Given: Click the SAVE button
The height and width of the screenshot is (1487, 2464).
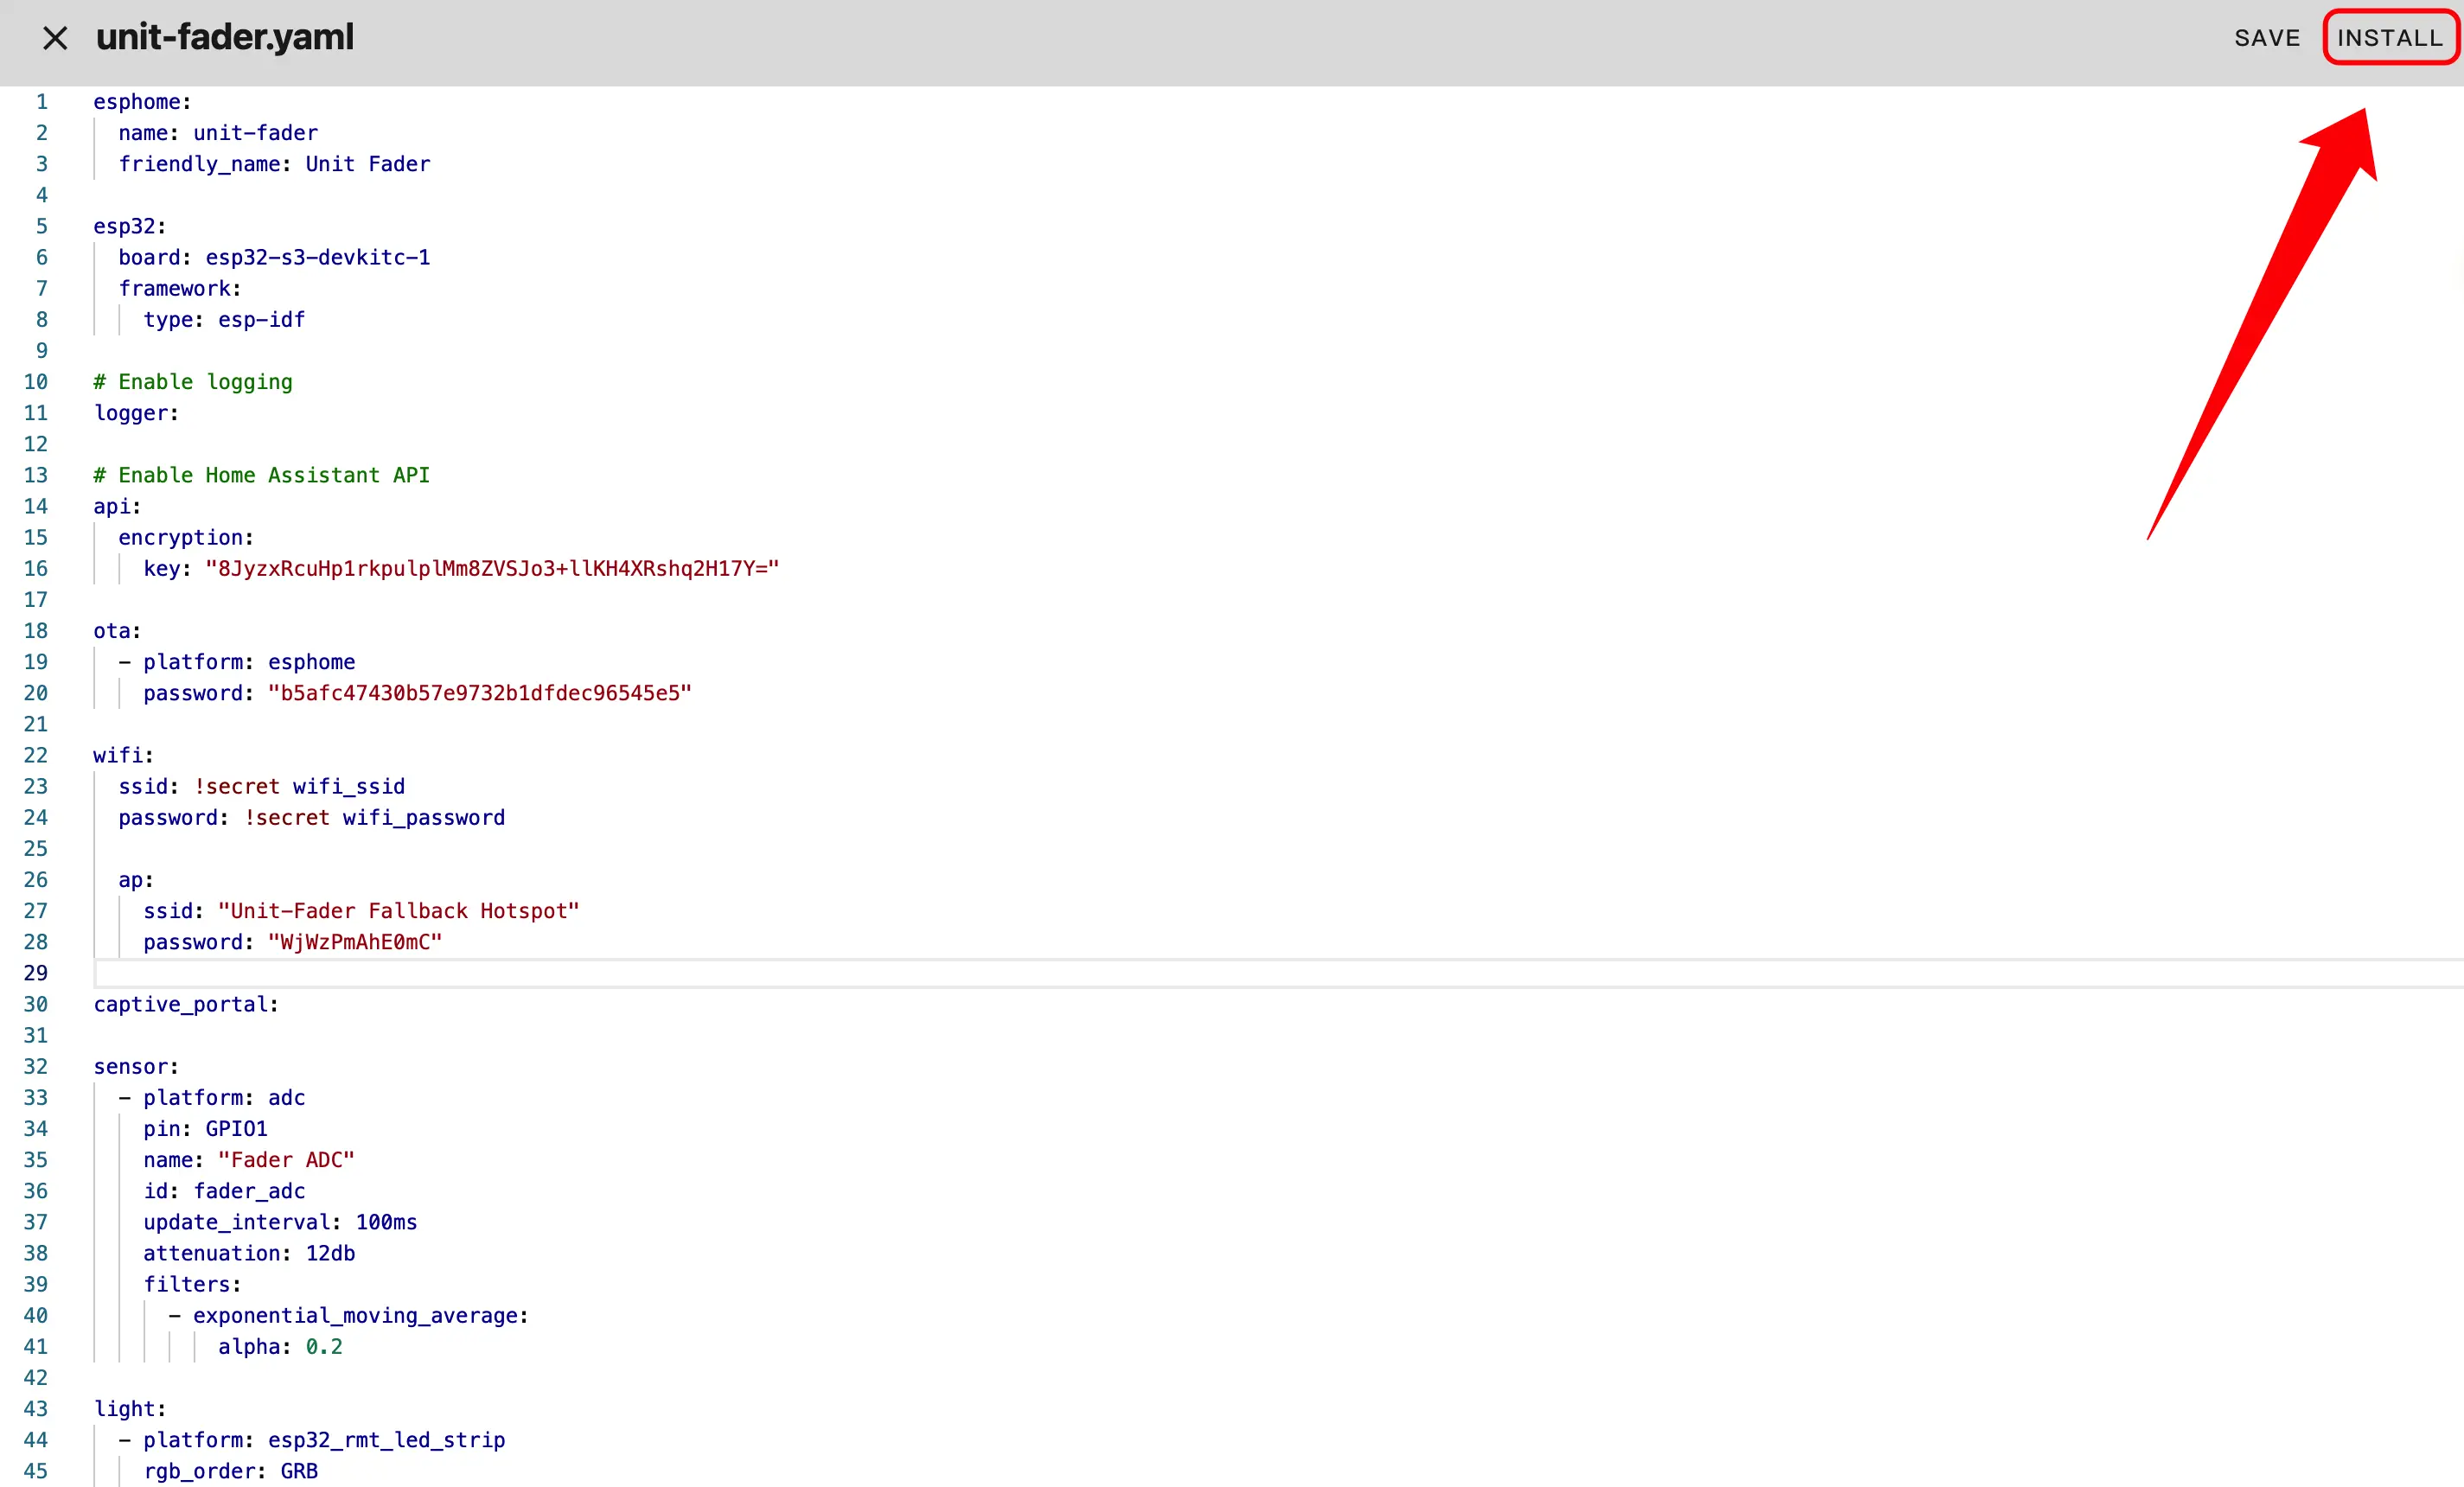Looking at the screenshot, I should pyautogui.click(x=2266, y=38).
